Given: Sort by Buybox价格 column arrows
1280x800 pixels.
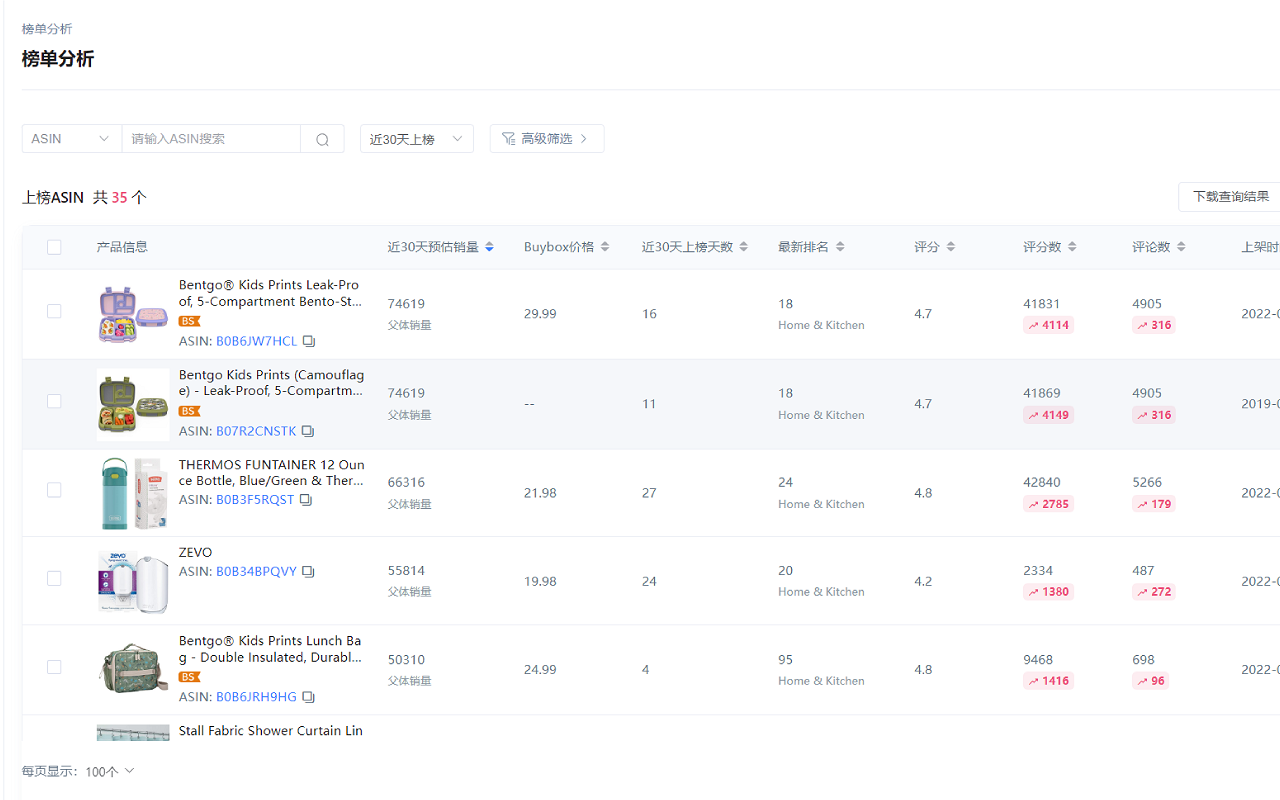Looking at the screenshot, I should (605, 247).
